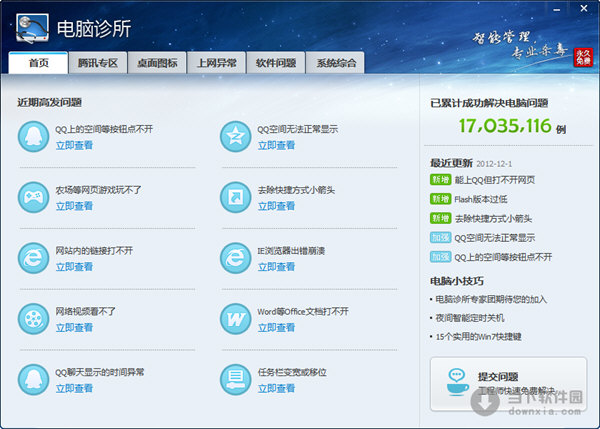Click the problem title IE浏览器出错崩溃
Viewport: 600px width, 429px height.
[291, 251]
